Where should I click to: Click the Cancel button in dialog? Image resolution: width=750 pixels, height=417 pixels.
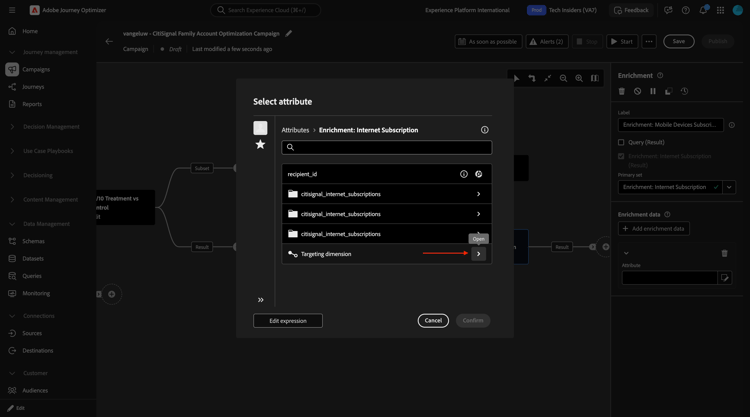click(x=433, y=320)
